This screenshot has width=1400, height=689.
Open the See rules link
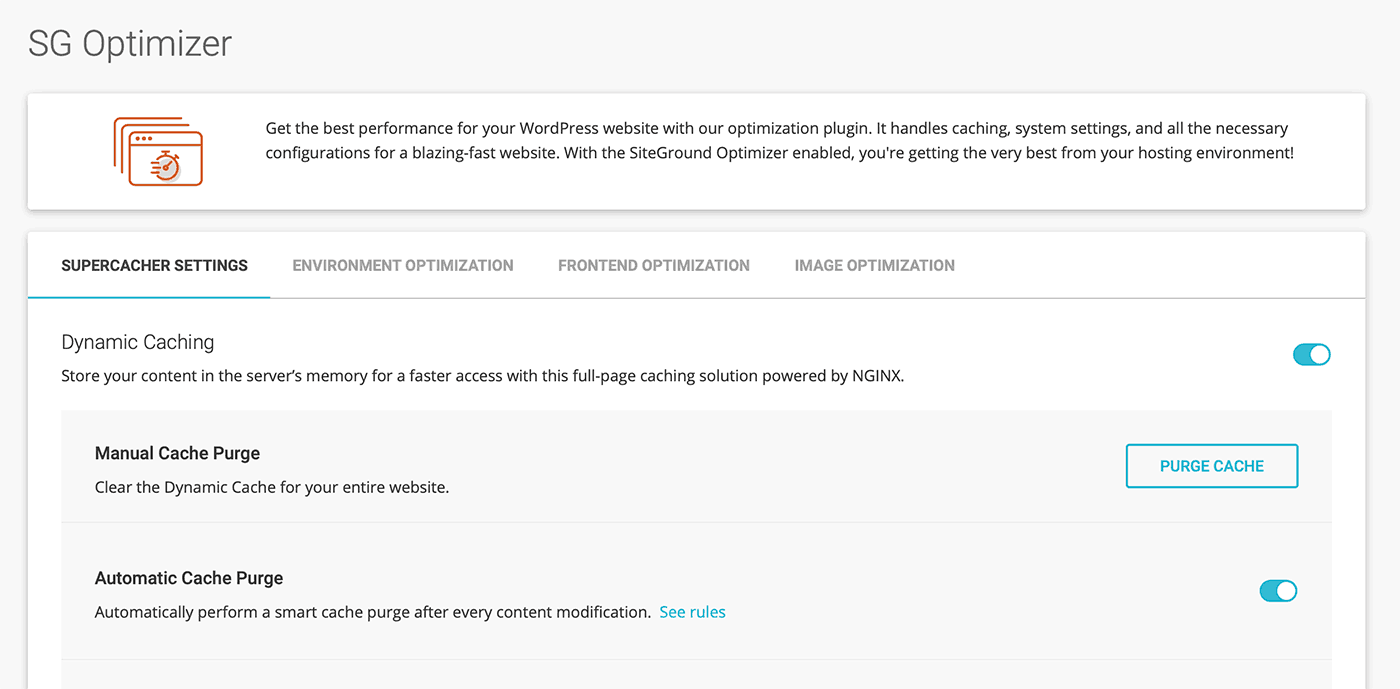[x=692, y=612]
